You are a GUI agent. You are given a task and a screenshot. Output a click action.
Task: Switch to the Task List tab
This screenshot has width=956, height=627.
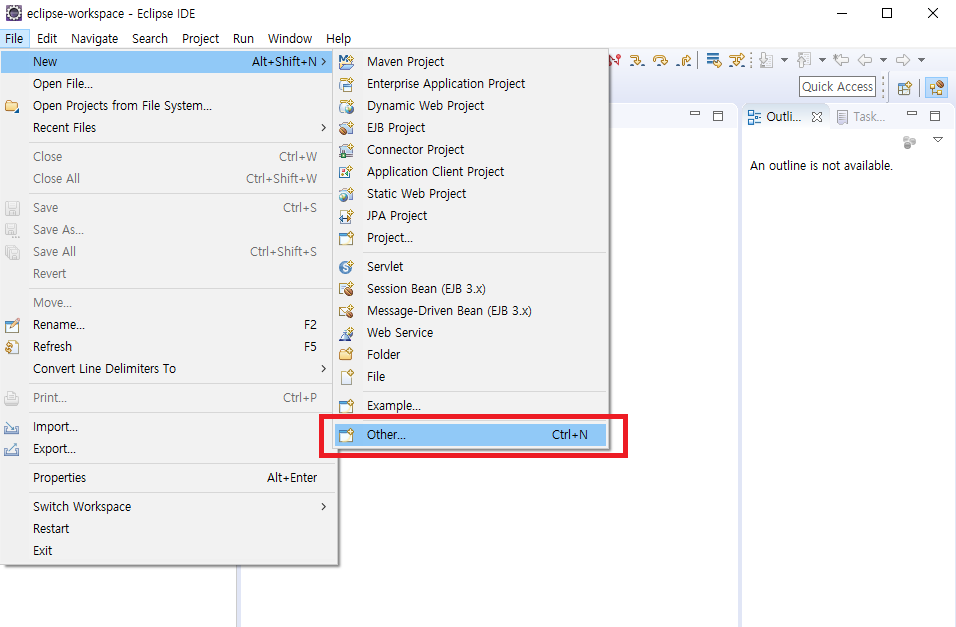(861, 116)
